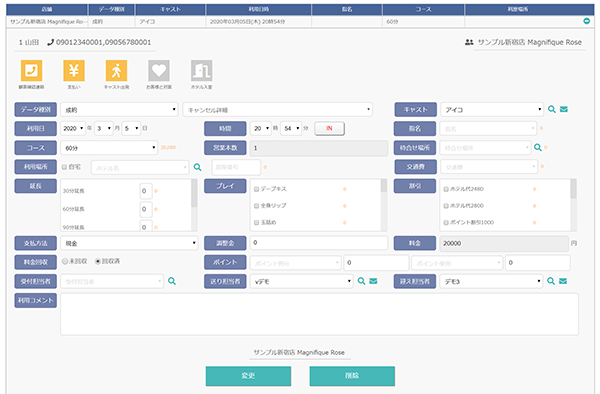Click orange dot beside ホテル代2480 option
Viewport: 600px width, 394px height.
[x=534, y=189]
